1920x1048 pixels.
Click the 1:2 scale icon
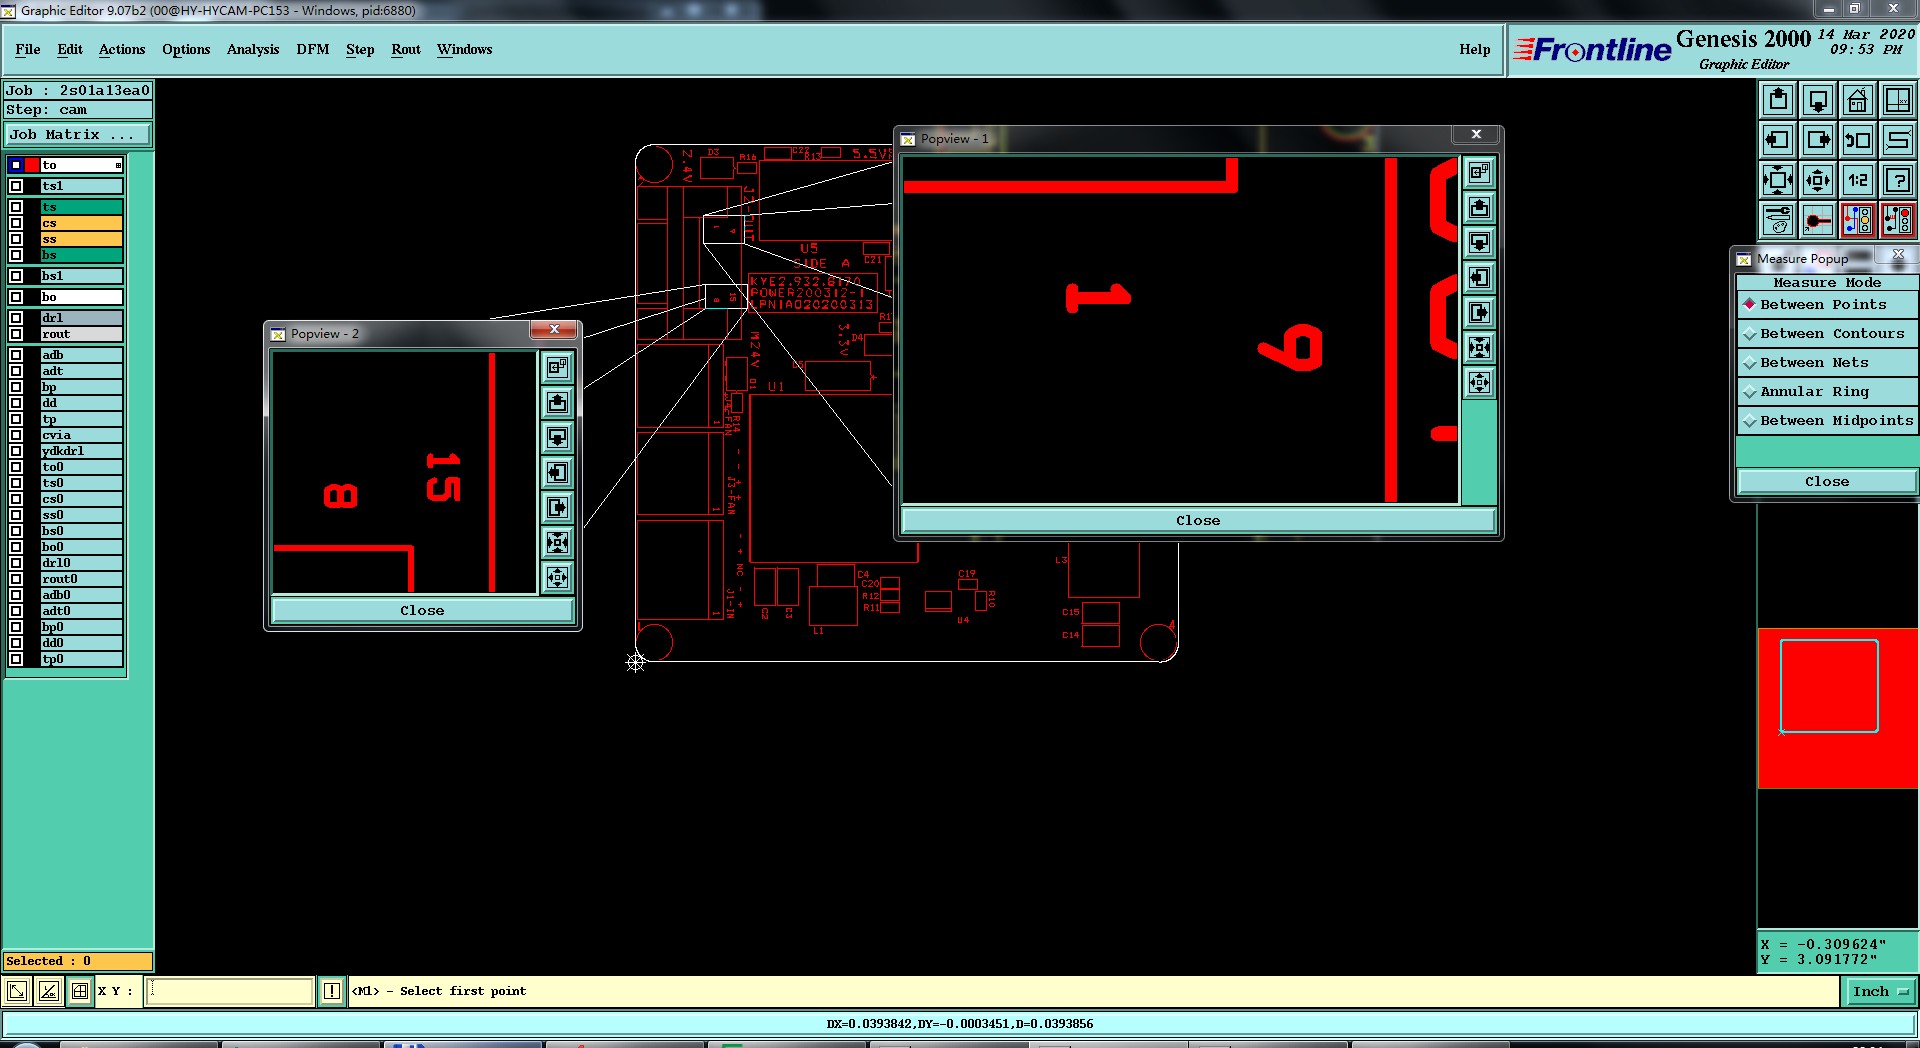coord(1858,180)
